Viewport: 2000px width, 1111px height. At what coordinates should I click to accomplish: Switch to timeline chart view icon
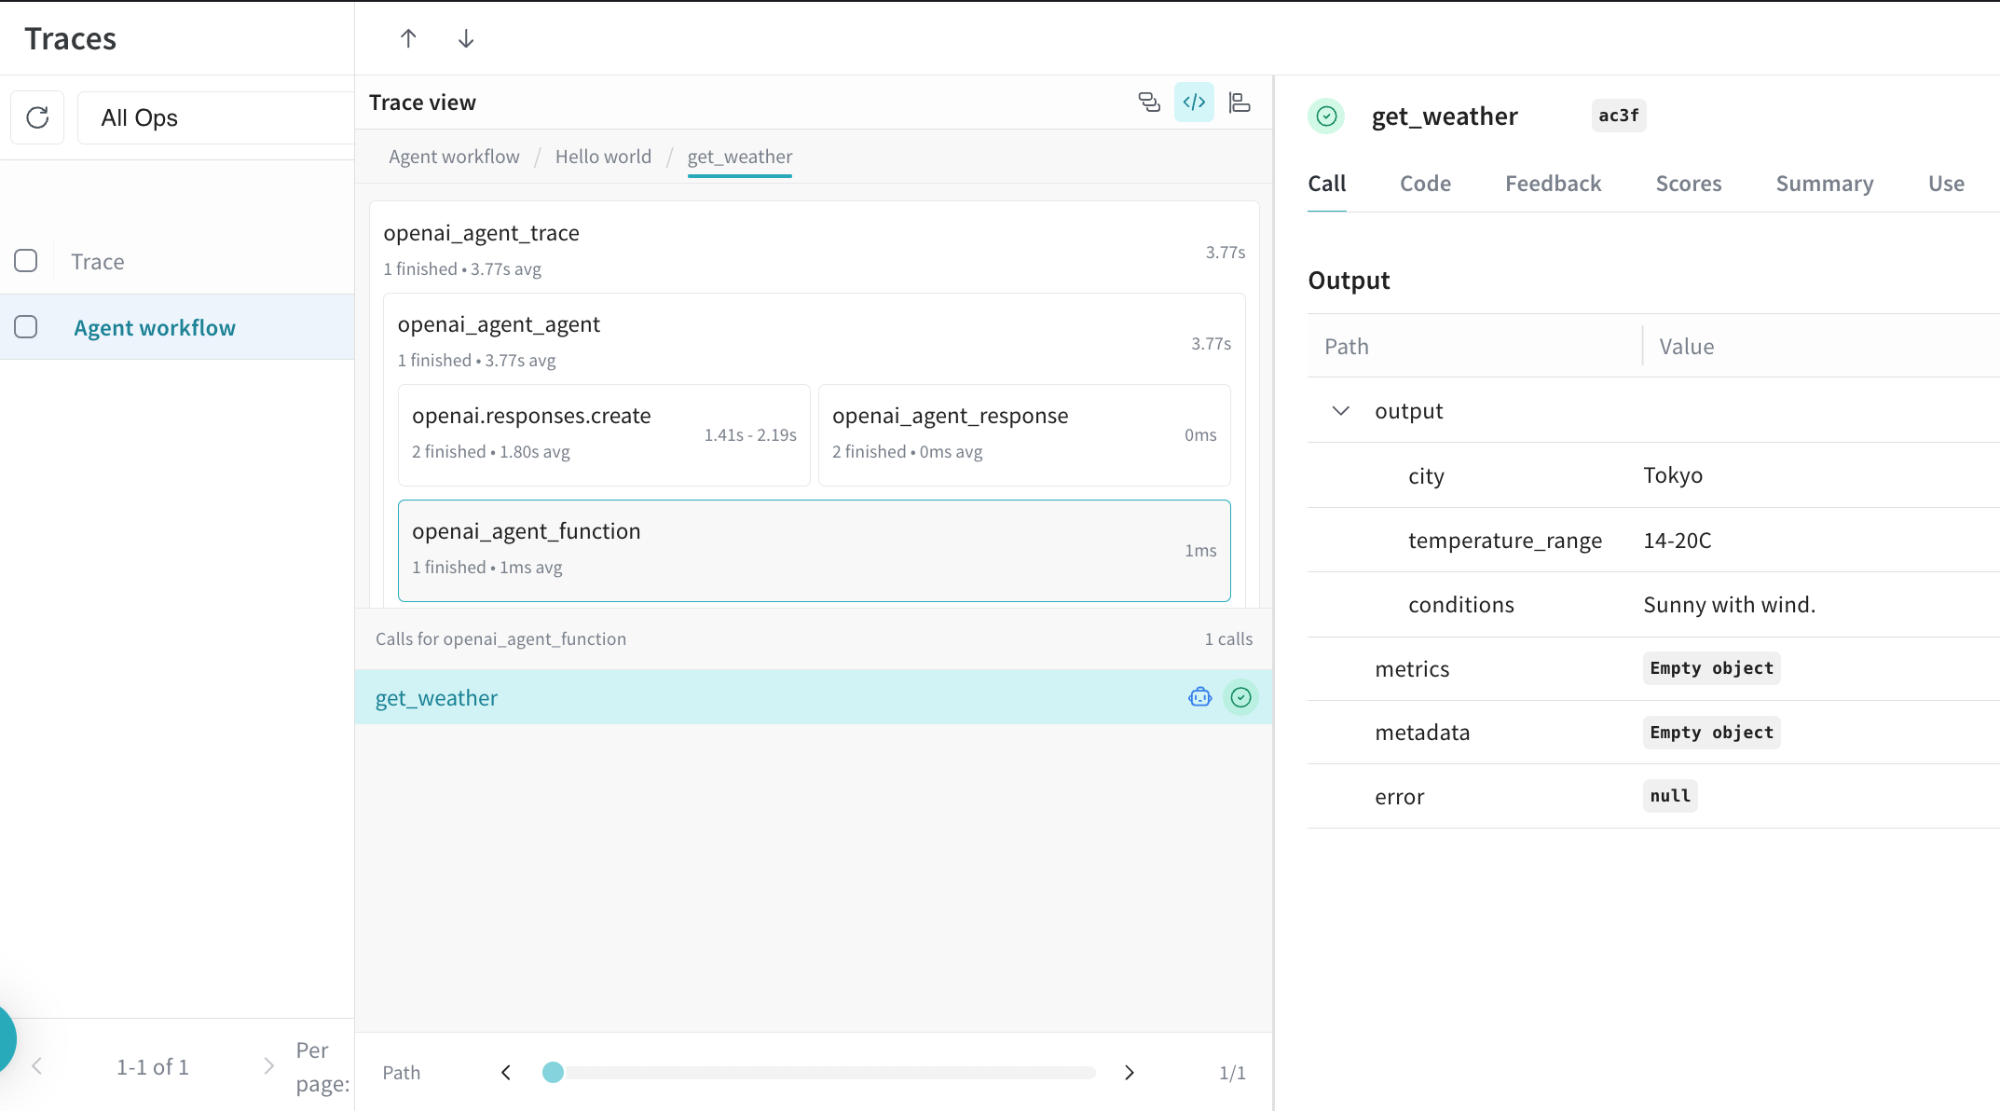[1240, 102]
